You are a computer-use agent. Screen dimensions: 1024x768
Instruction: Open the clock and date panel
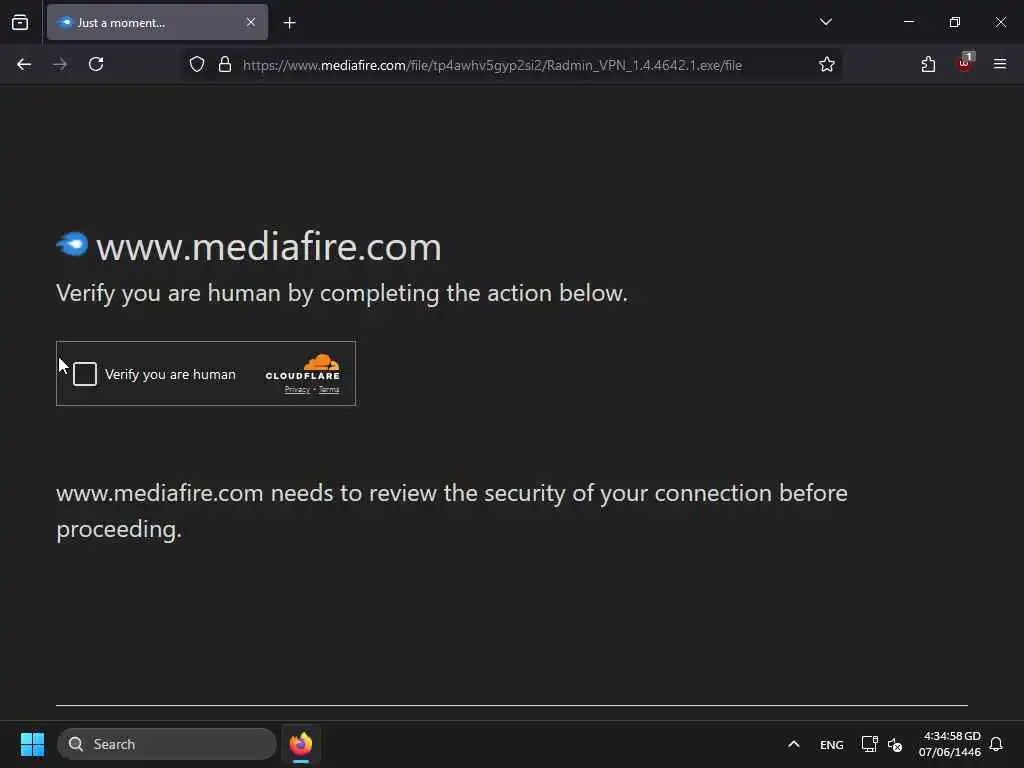[950, 744]
